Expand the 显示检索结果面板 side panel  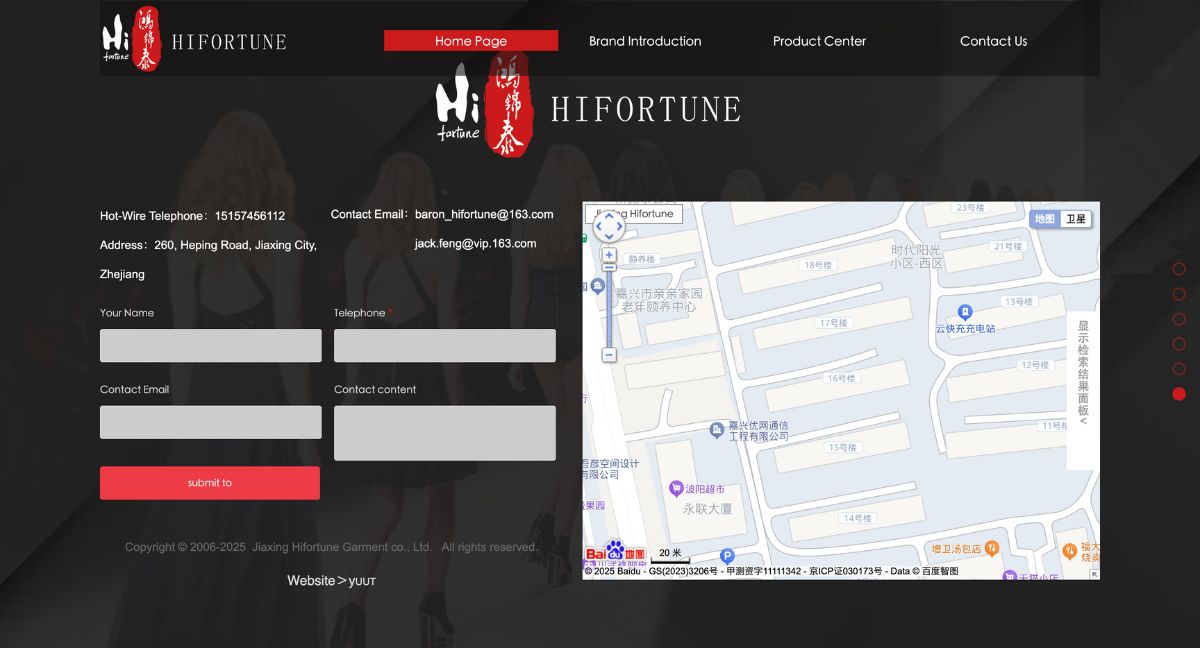pos(1083,390)
